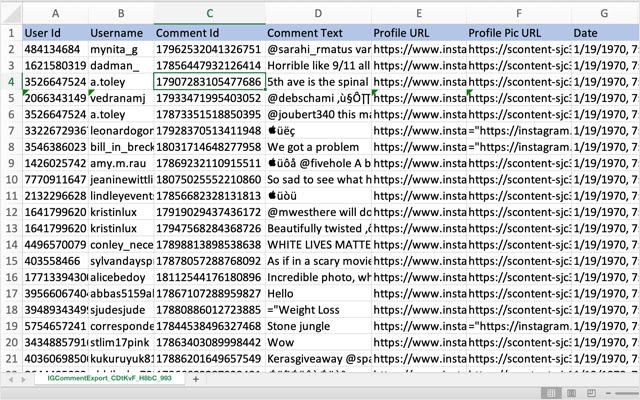Select row 1 header
Viewport: 640px width, 400px height.
(x=11, y=33)
